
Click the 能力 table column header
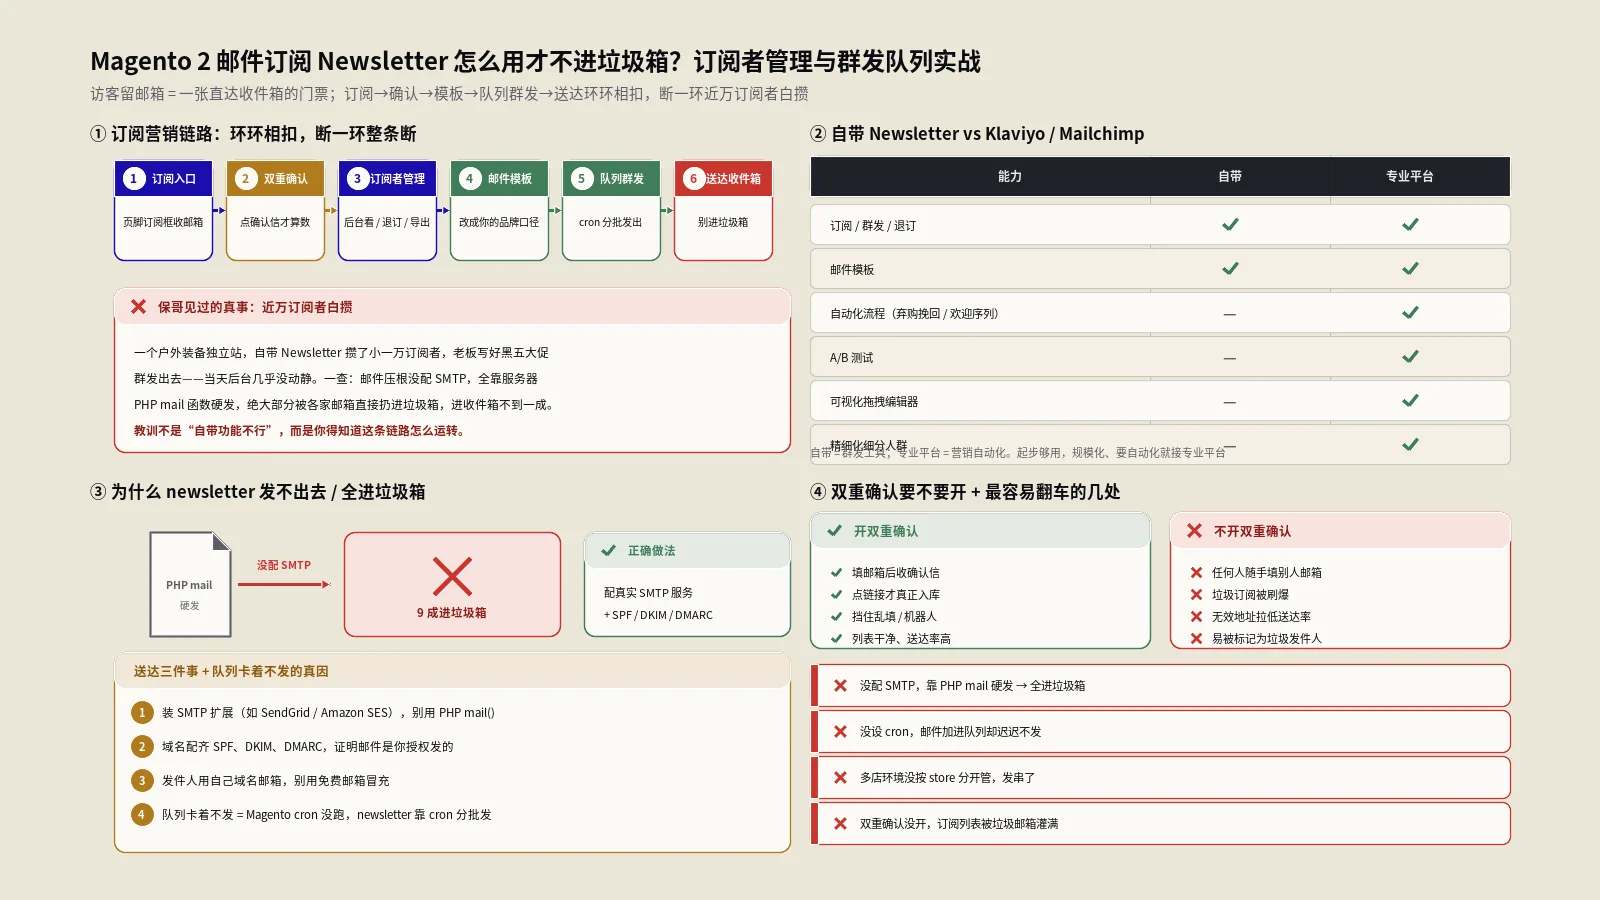1010,177
